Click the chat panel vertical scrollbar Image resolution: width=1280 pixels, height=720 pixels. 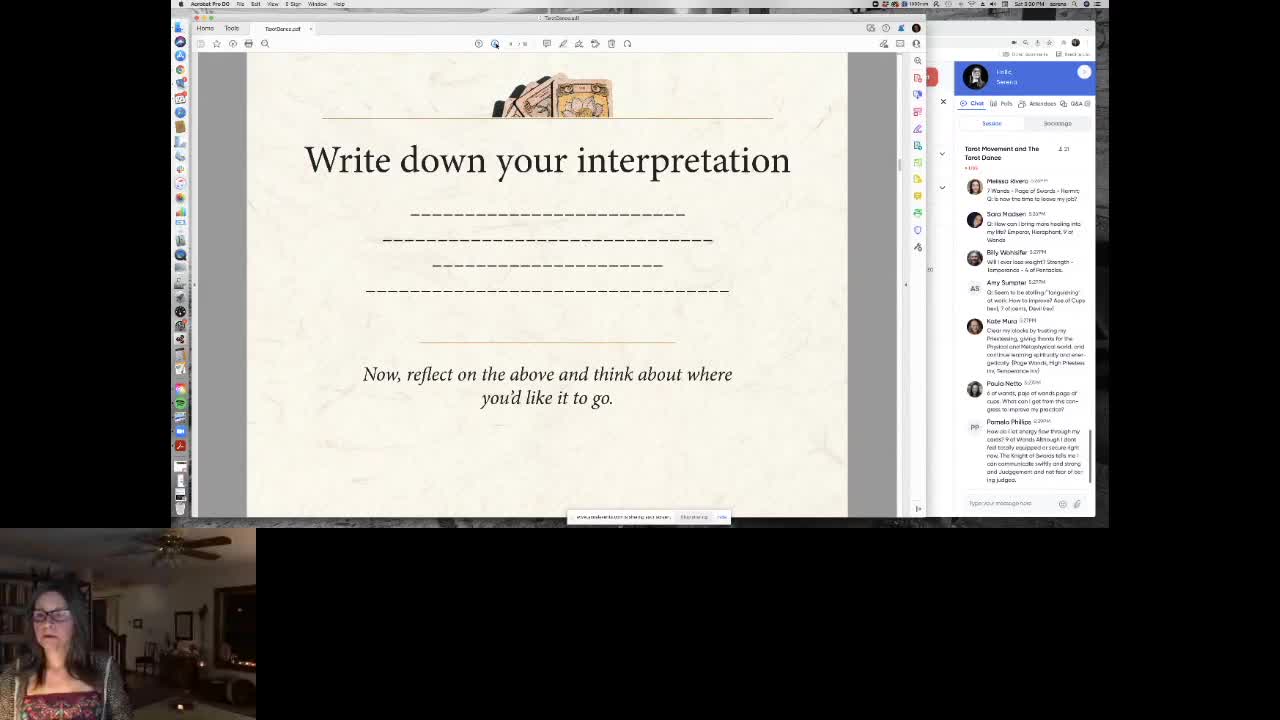[x=1091, y=455]
